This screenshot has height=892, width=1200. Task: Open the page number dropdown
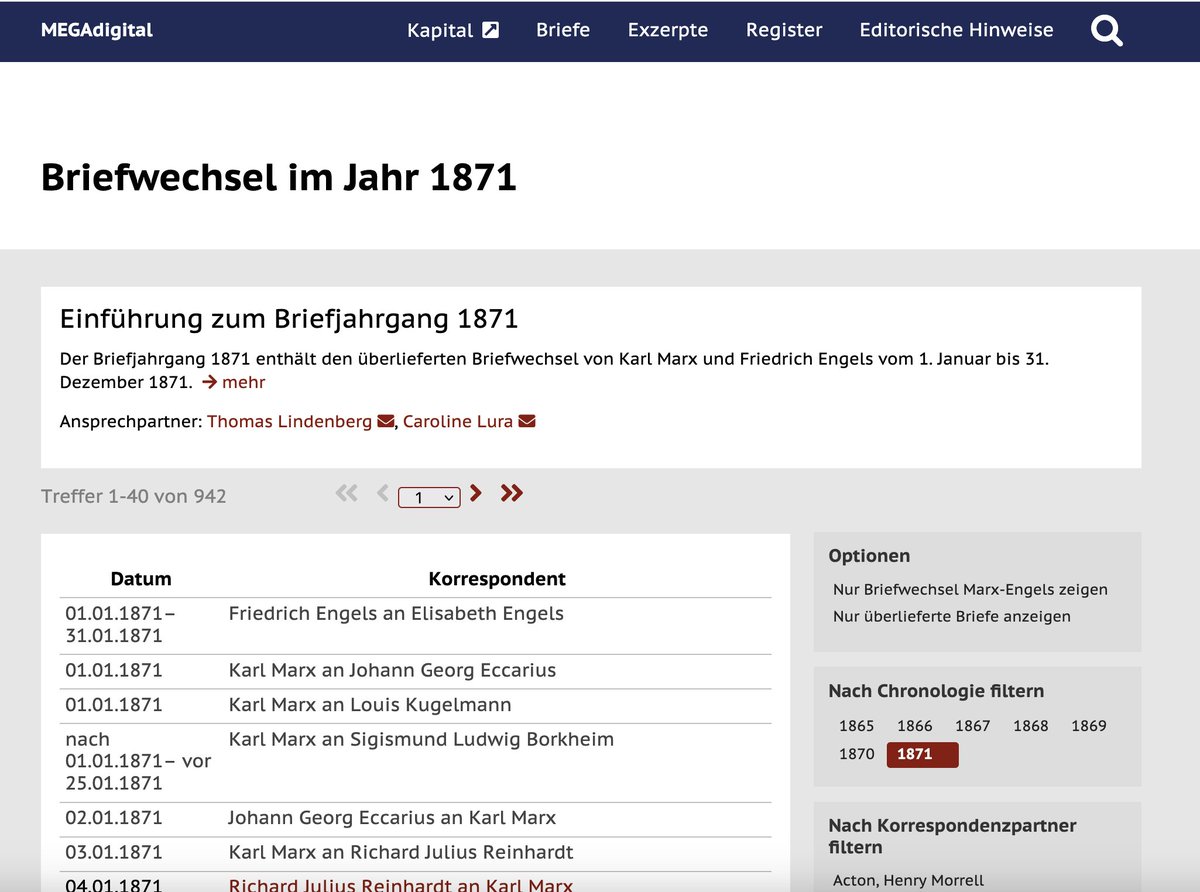429,497
